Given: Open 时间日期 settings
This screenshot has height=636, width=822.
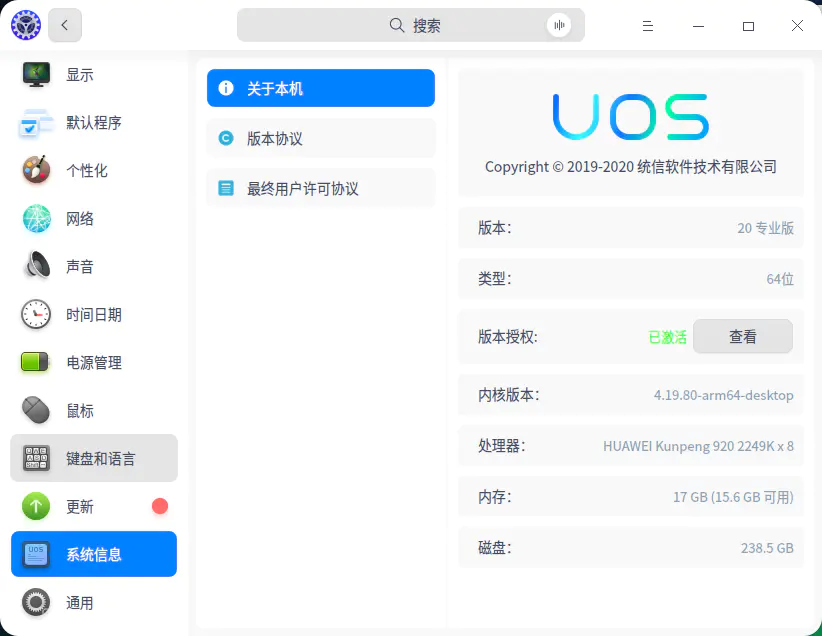Looking at the screenshot, I should [x=94, y=315].
